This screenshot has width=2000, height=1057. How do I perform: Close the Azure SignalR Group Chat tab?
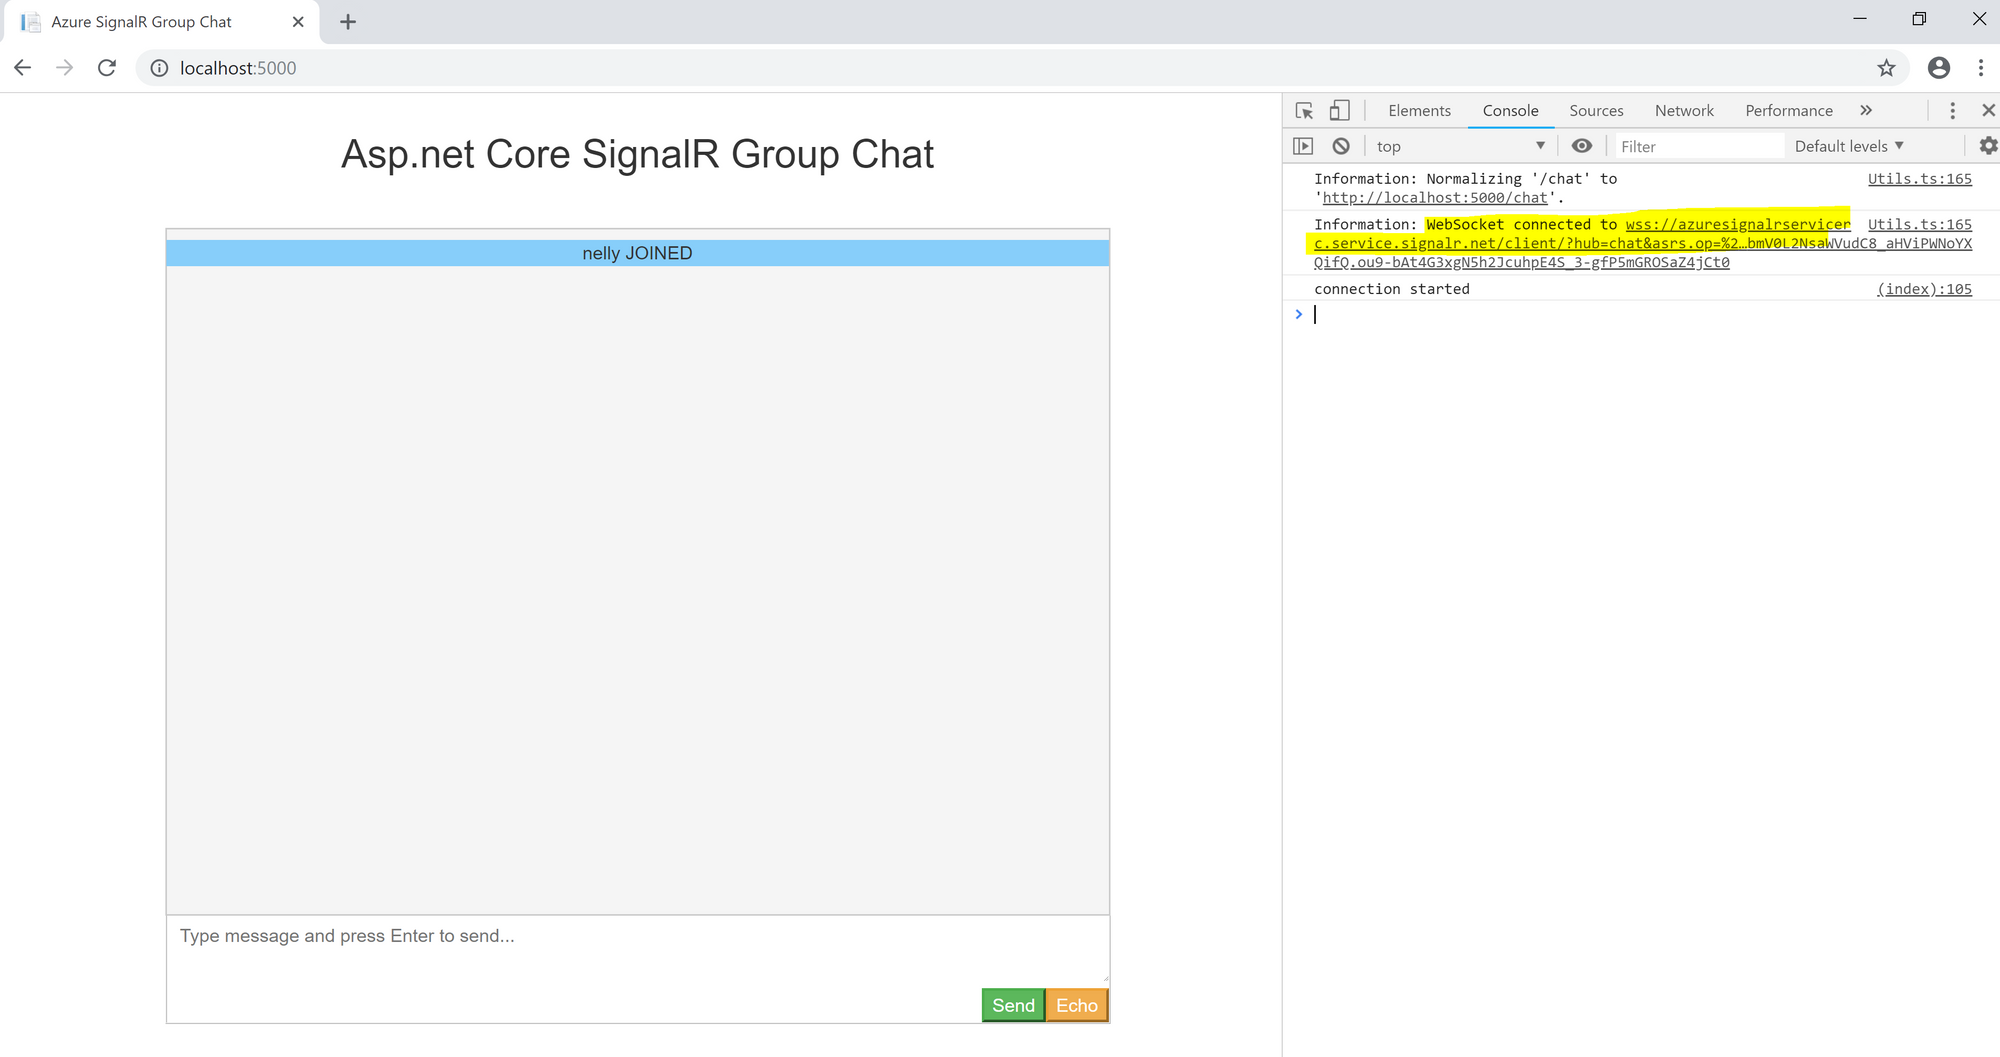pos(298,22)
